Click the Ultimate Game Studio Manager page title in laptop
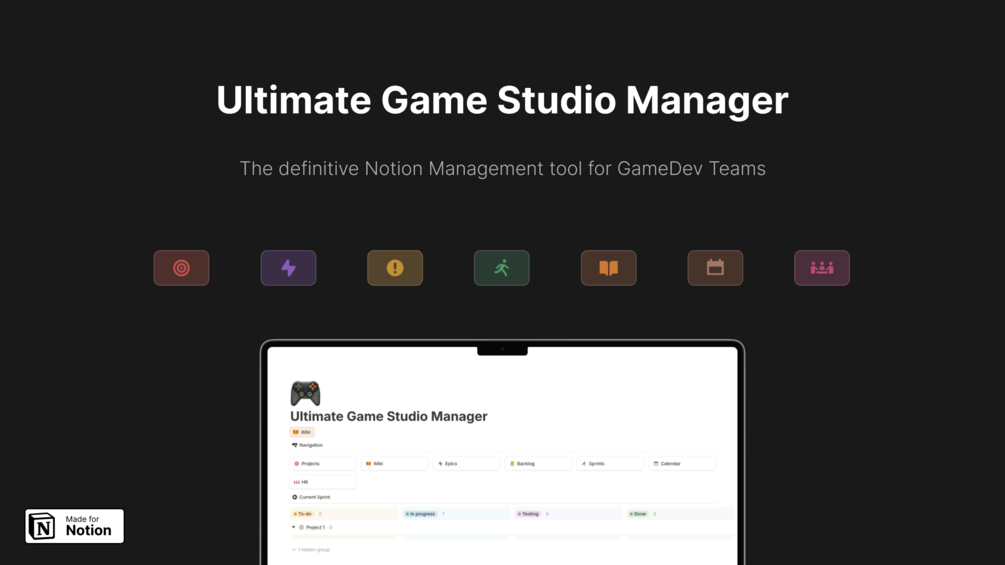This screenshot has height=565, width=1005. (x=388, y=416)
